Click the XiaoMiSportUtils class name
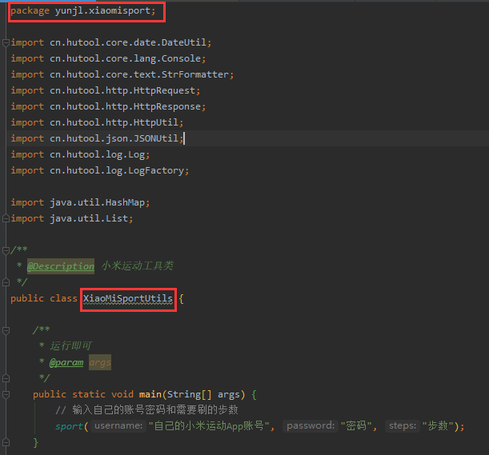The width and height of the screenshot is (489, 455). coord(128,299)
